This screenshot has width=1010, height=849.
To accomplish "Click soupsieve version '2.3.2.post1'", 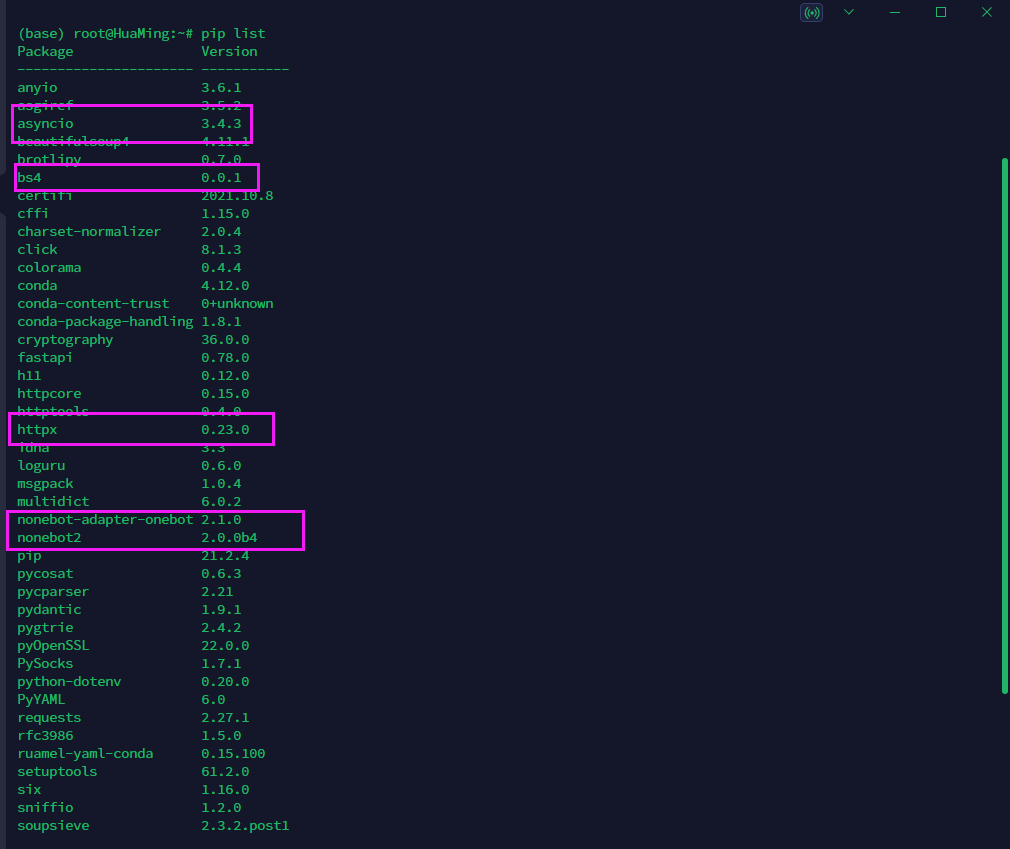I will [245, 827].
